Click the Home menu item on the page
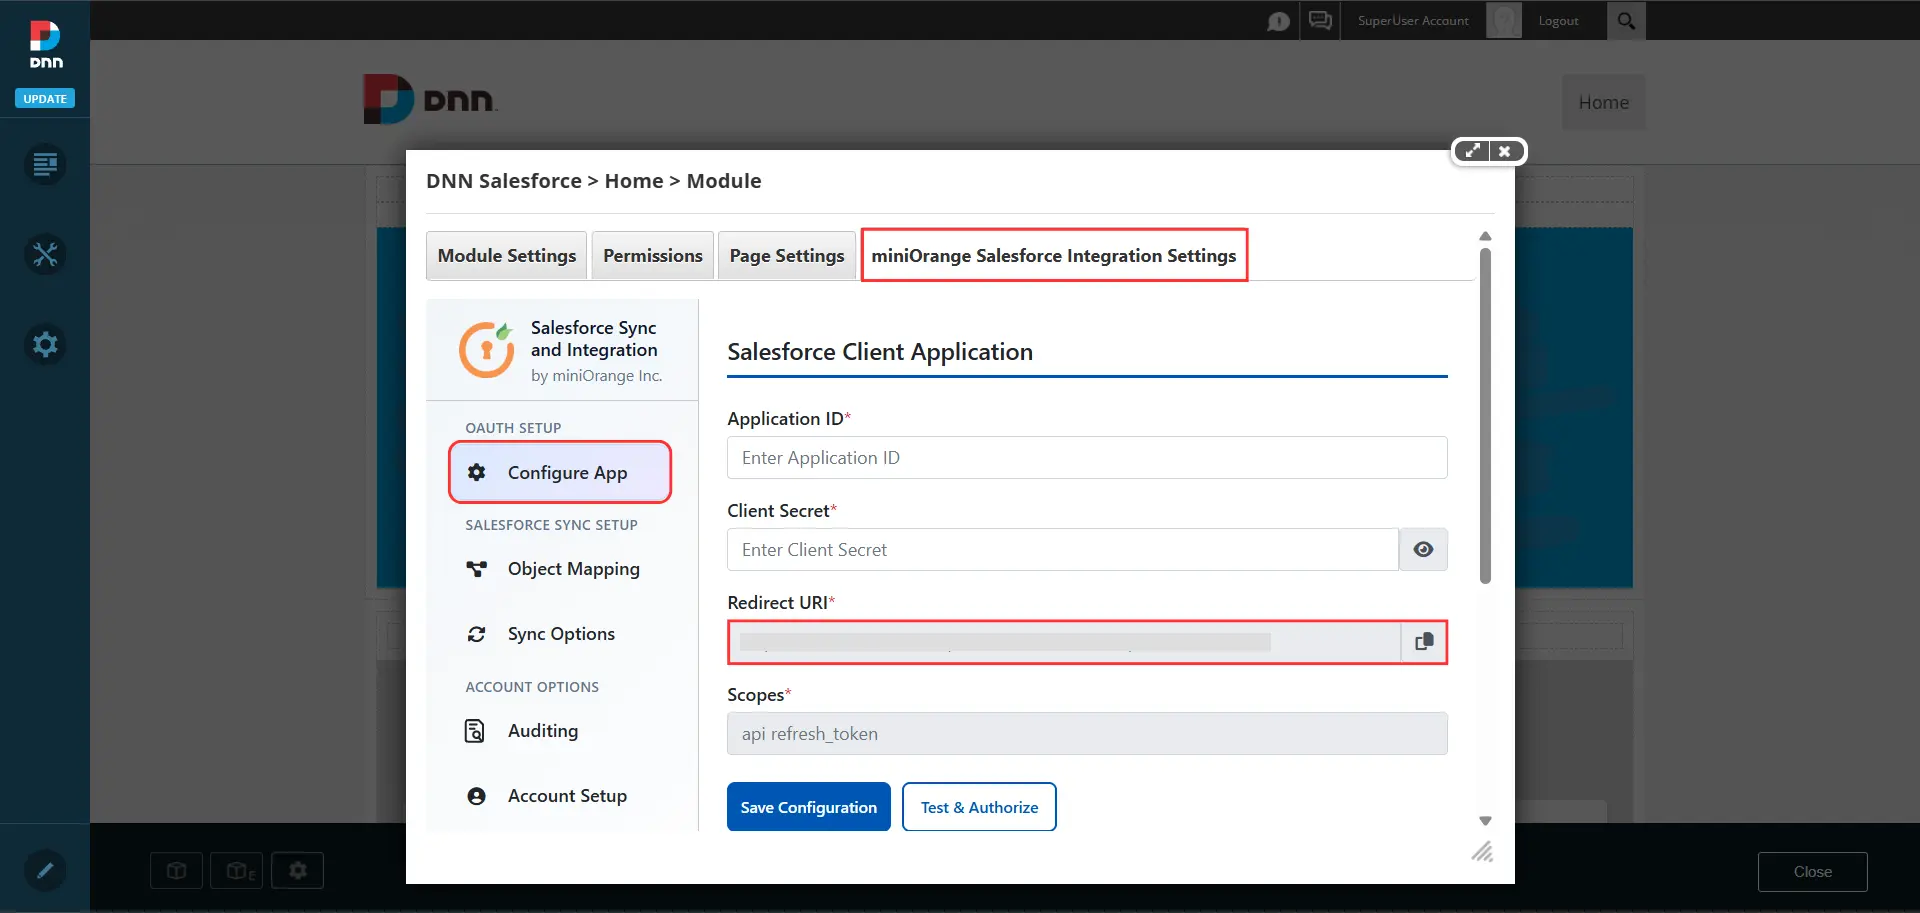Screen dimensions: 1920x913 pos(1603,102)
